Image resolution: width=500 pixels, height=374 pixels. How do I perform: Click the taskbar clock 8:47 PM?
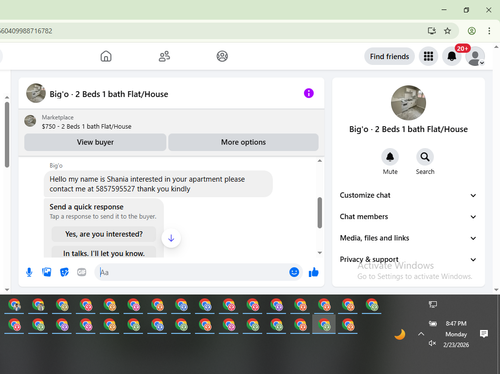tap(456, 324)
